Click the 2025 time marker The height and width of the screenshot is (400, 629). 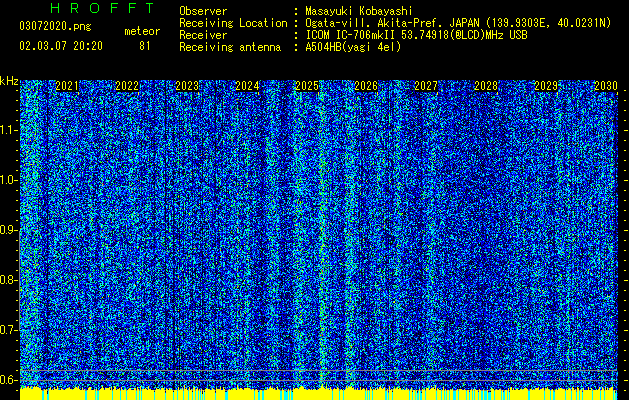[307, 86]
